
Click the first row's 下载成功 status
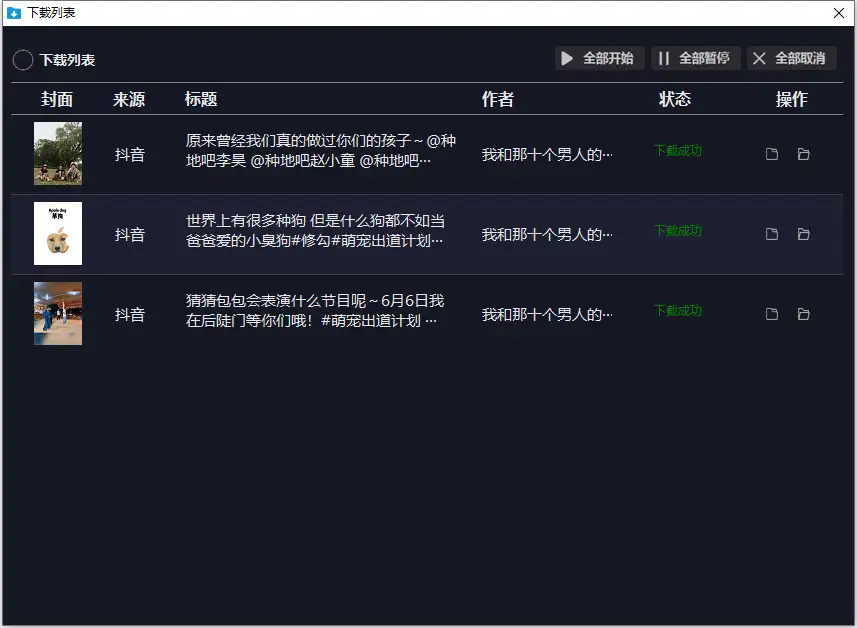(678, 151)
